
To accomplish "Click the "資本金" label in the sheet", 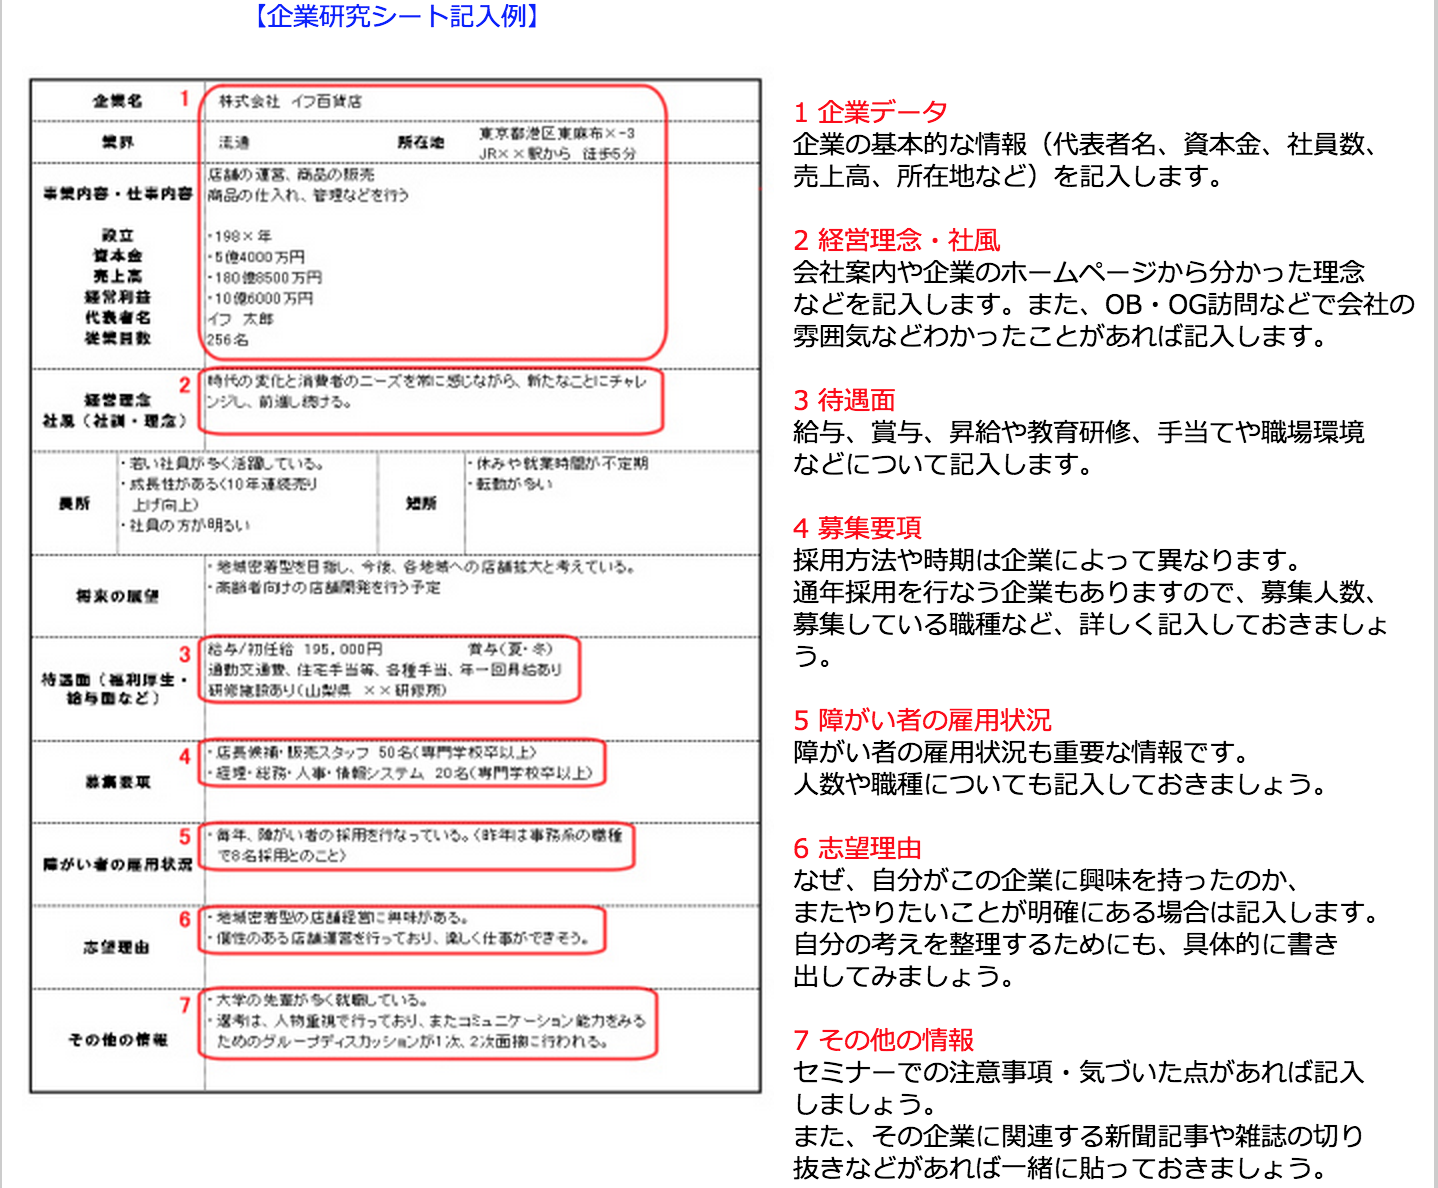I will pyautogui.click(x=117, y=256).
